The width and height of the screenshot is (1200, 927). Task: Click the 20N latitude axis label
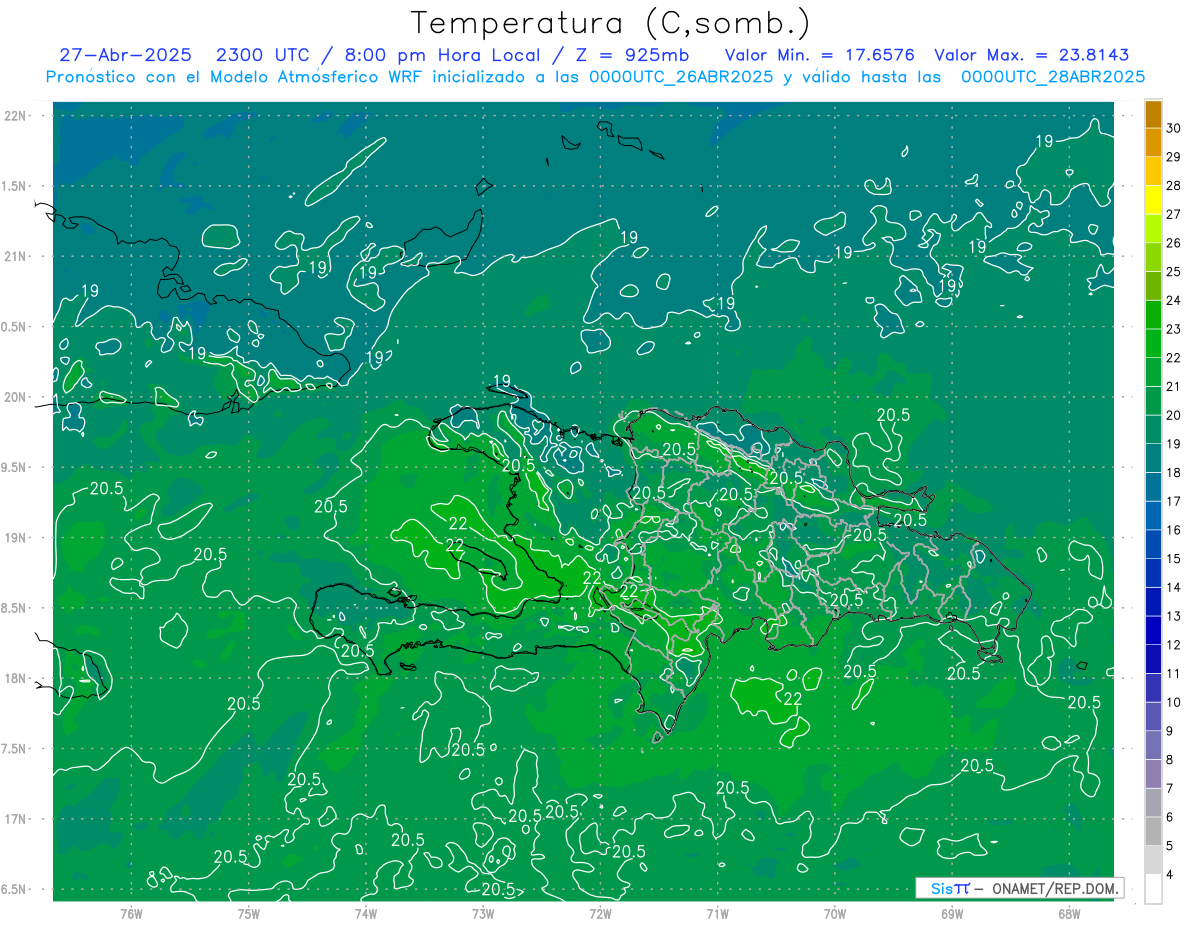coord(16,397)
